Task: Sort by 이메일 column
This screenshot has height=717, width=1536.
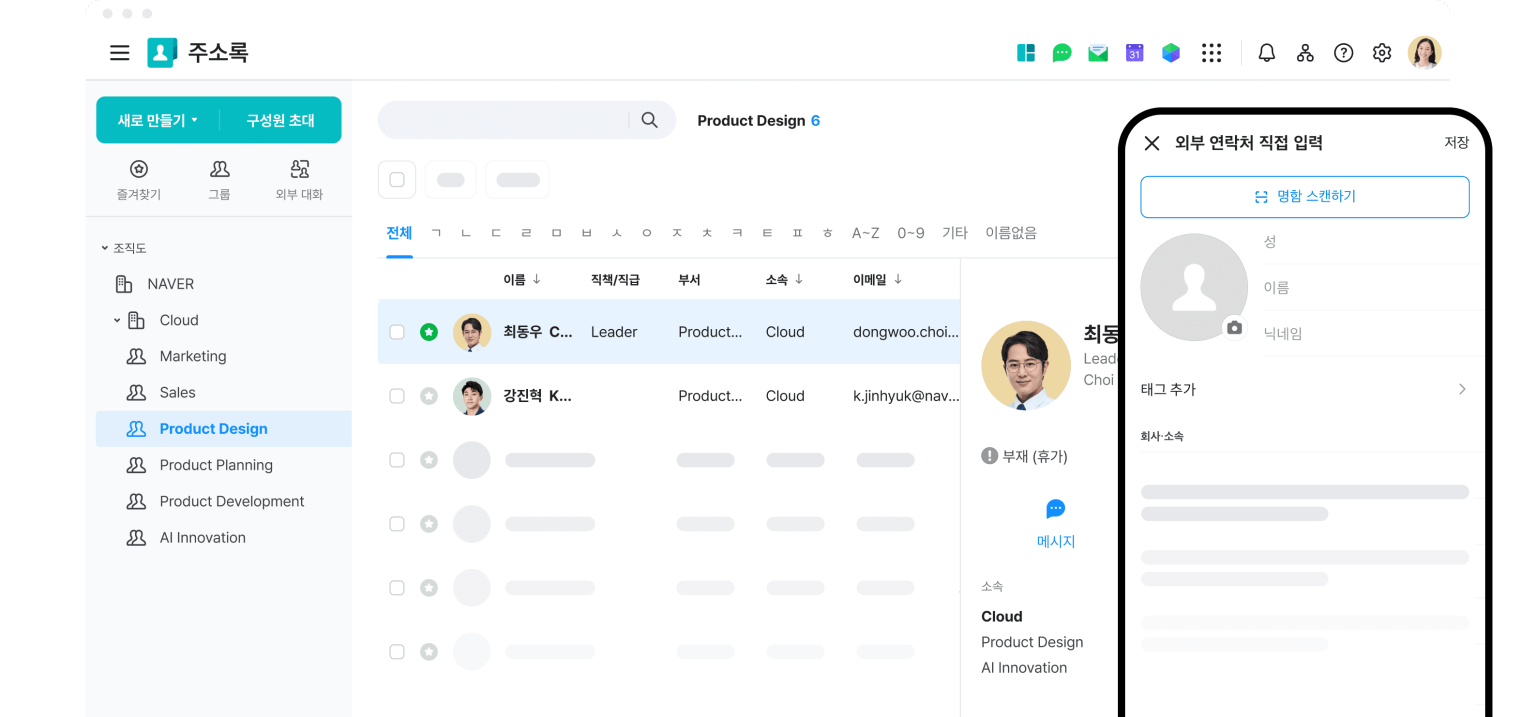Action: [x=878, y=280]
